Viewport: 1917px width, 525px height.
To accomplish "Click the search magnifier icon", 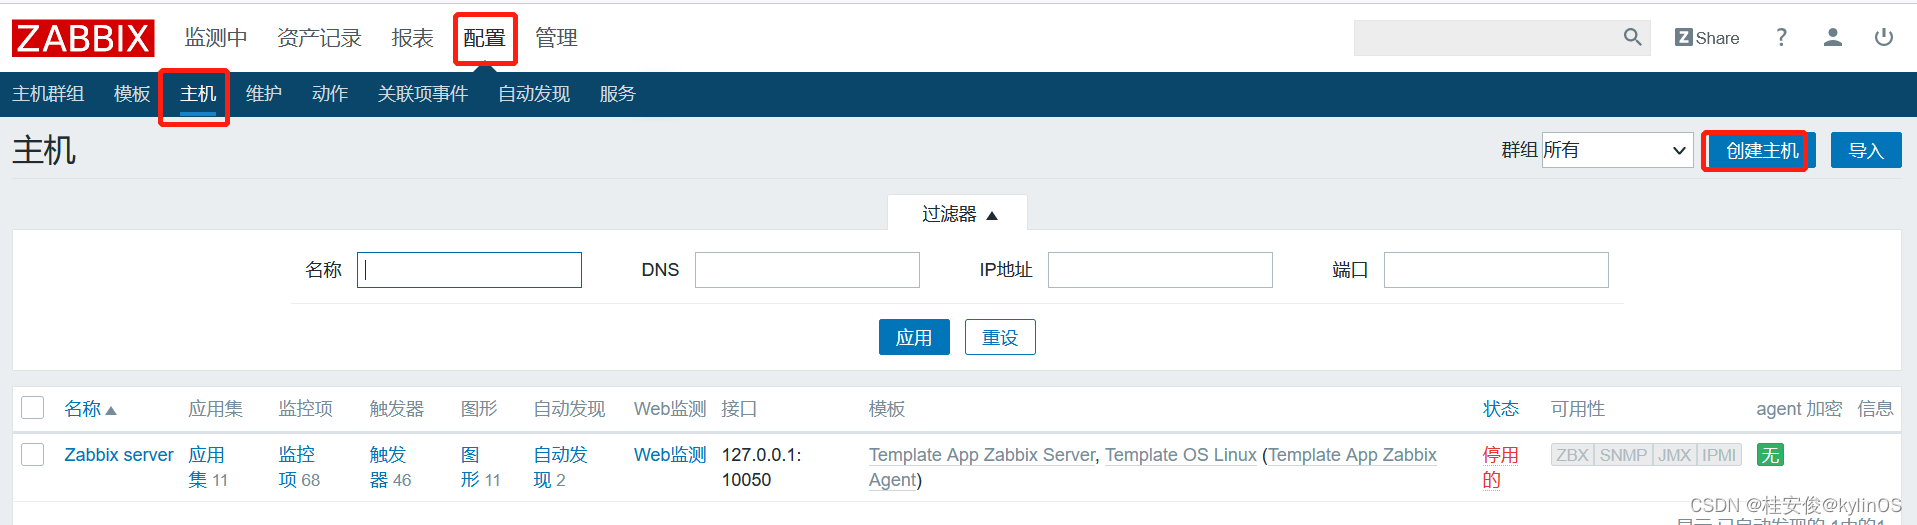I will point(1632,38).
